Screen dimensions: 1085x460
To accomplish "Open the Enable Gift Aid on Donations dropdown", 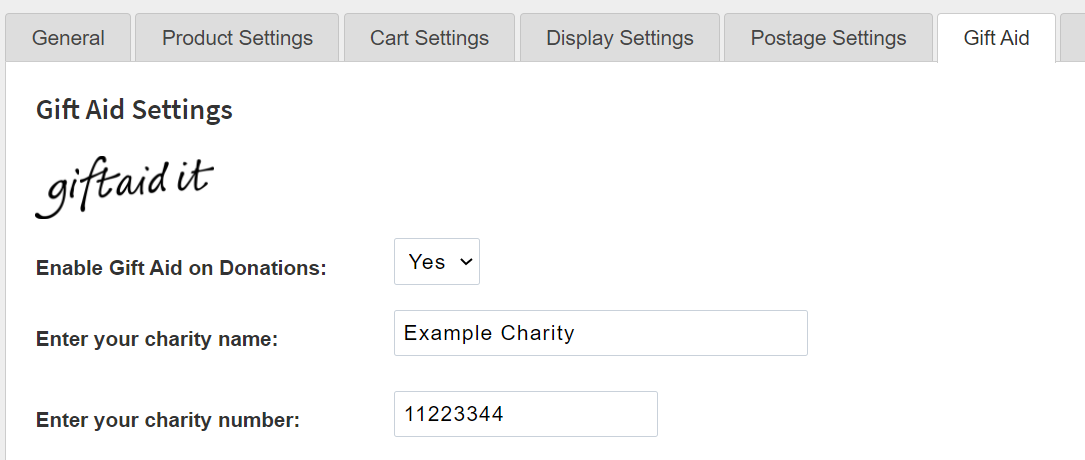I will pos(436,261).
